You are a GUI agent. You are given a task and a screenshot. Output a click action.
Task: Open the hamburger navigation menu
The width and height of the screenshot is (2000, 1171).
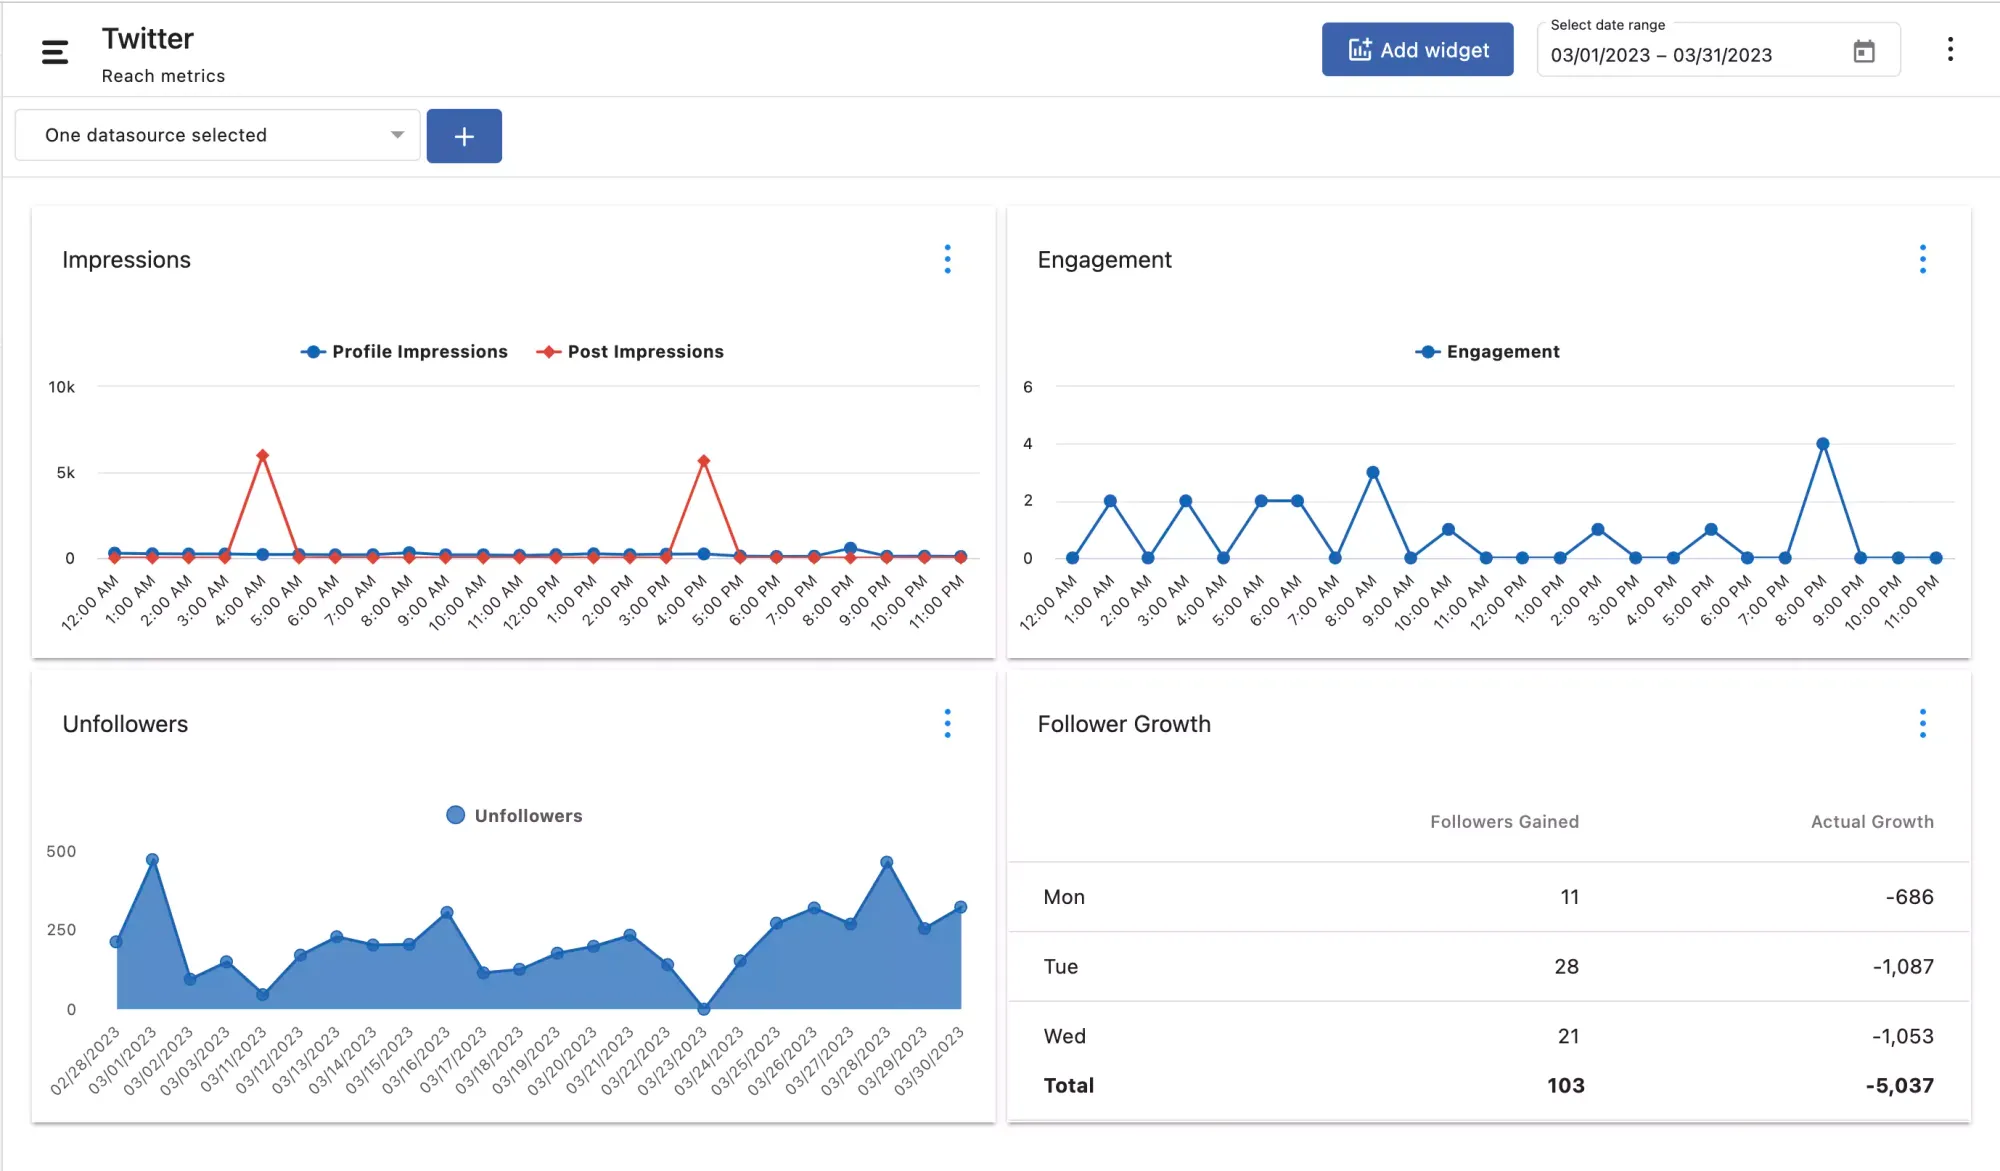(x=55, y=52)
